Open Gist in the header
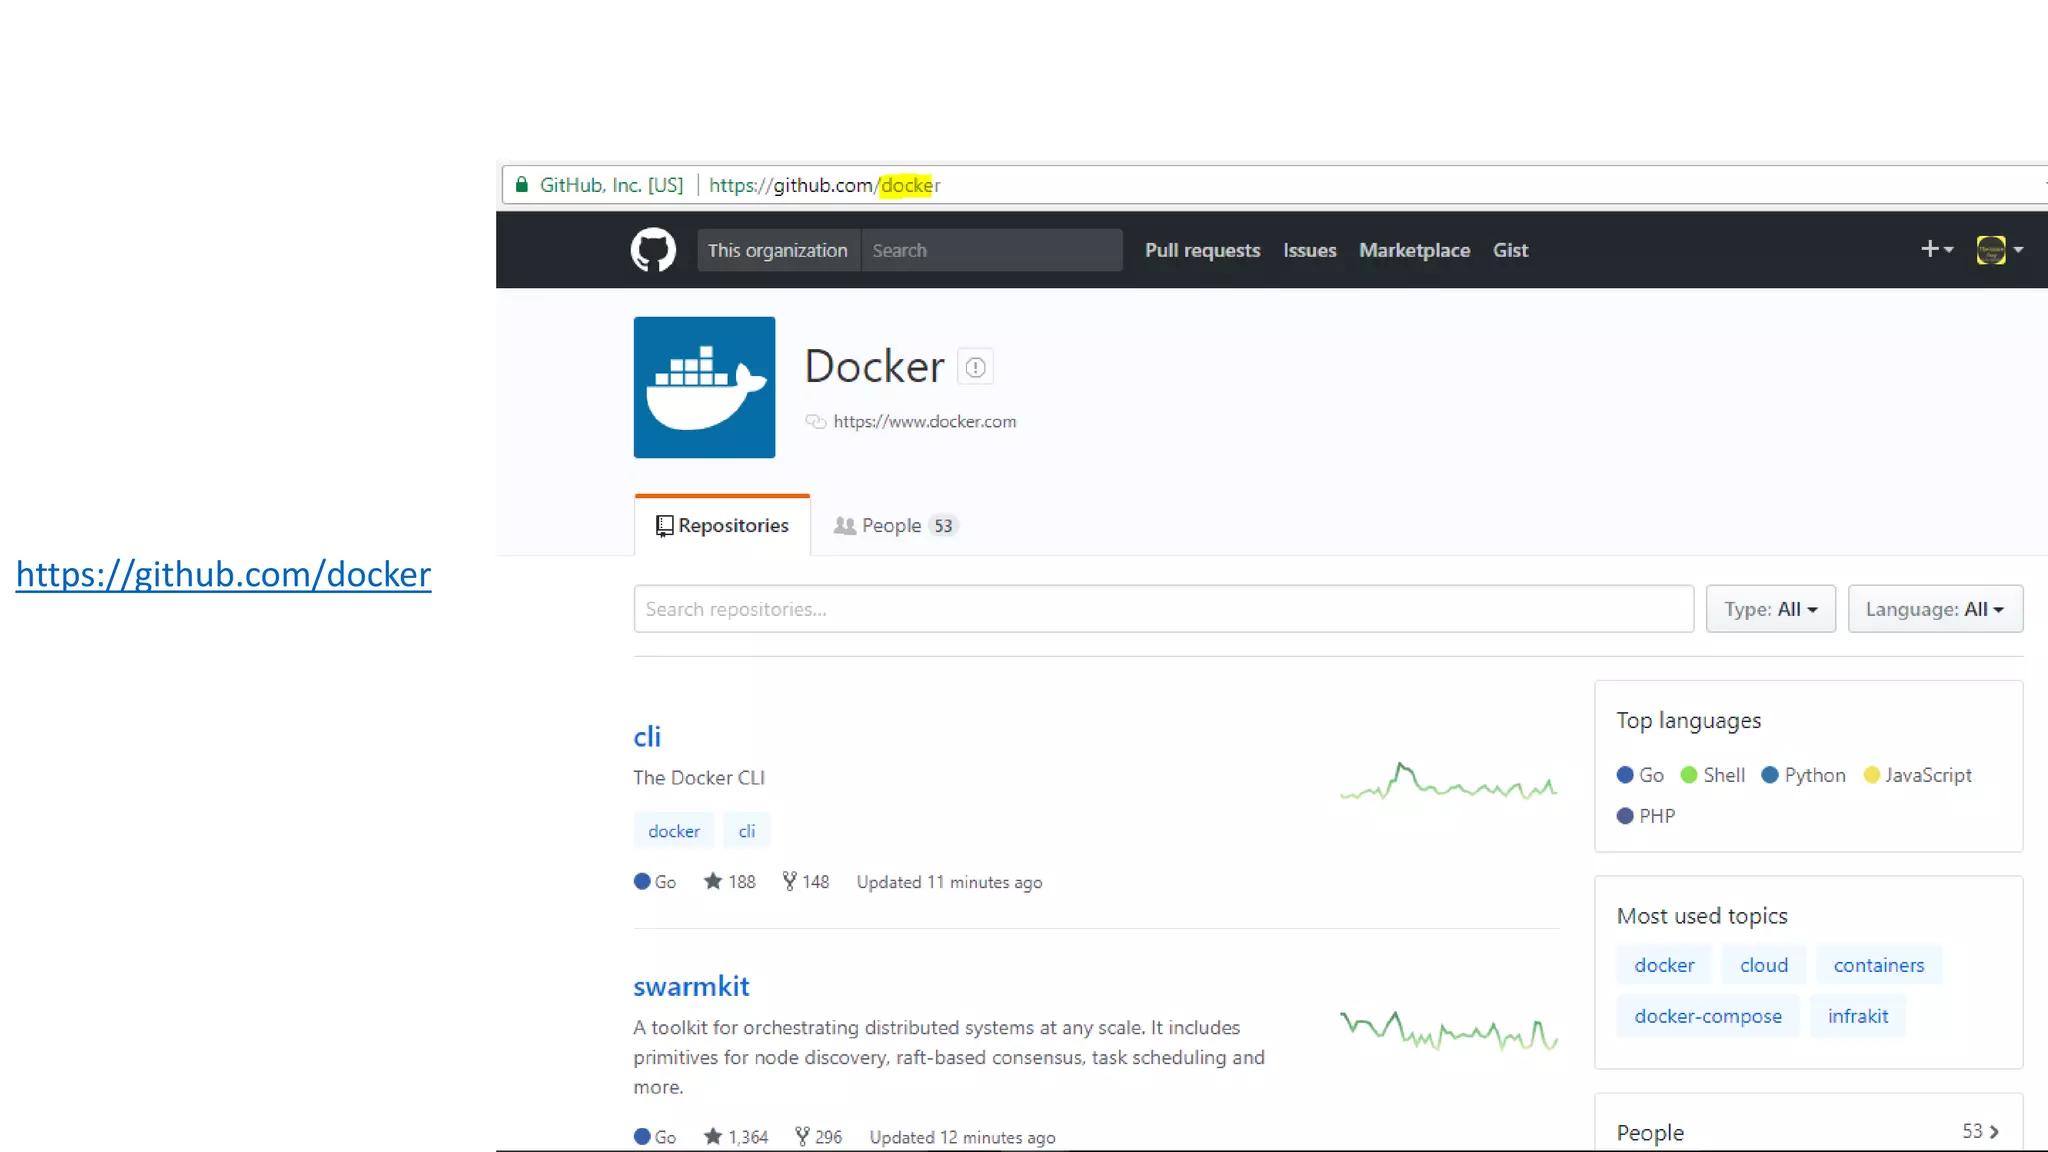Viewport: 2048px width, 1152px height. point(1510,250)
